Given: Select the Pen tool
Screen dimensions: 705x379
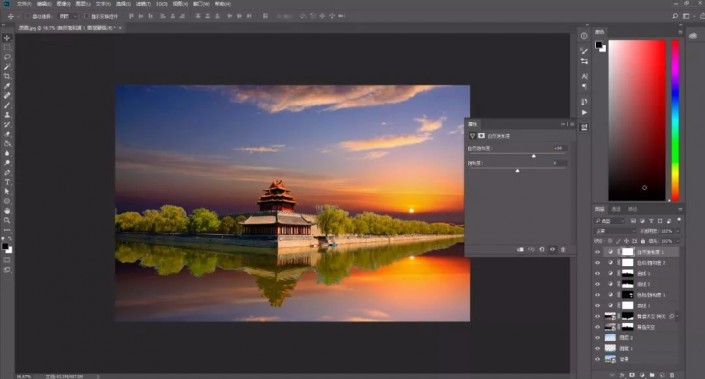Looking at the screenshot, I should 7,173.
